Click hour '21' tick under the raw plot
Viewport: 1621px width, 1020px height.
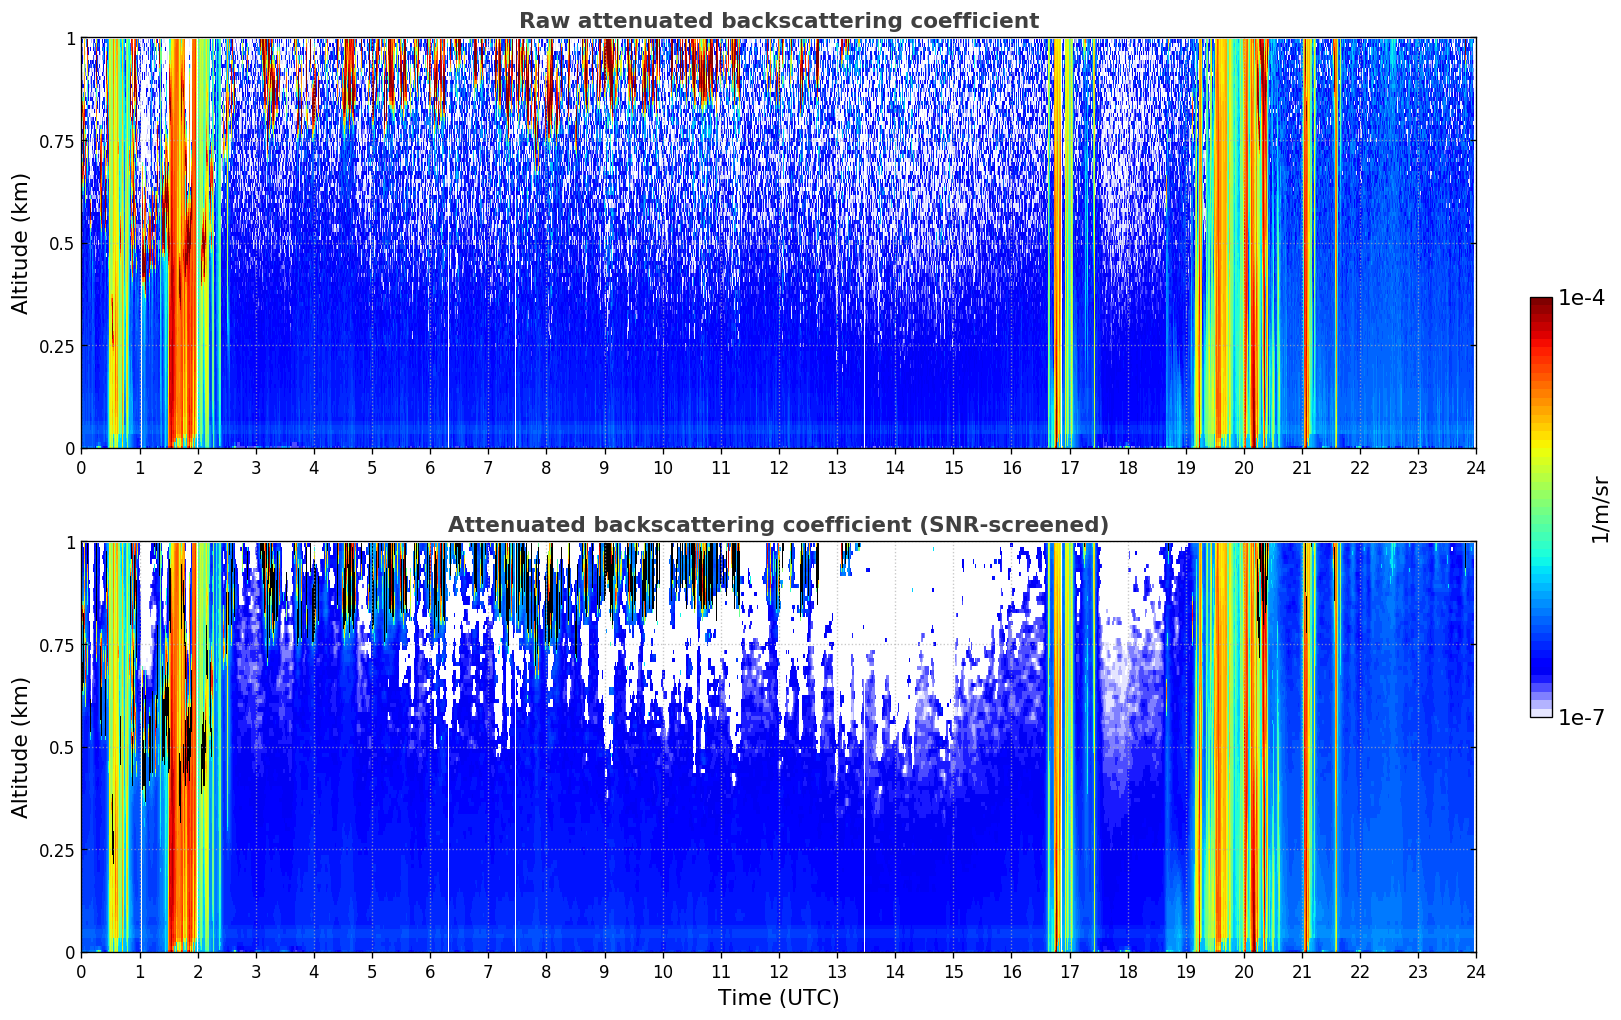[x=1302, y=467]
